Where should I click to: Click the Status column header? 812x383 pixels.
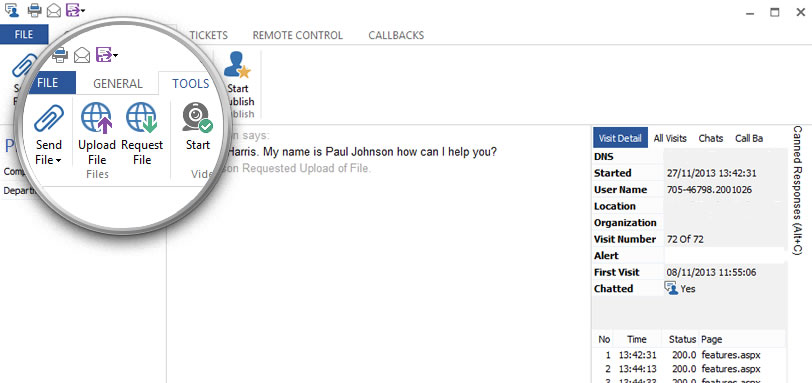point(682,340)
